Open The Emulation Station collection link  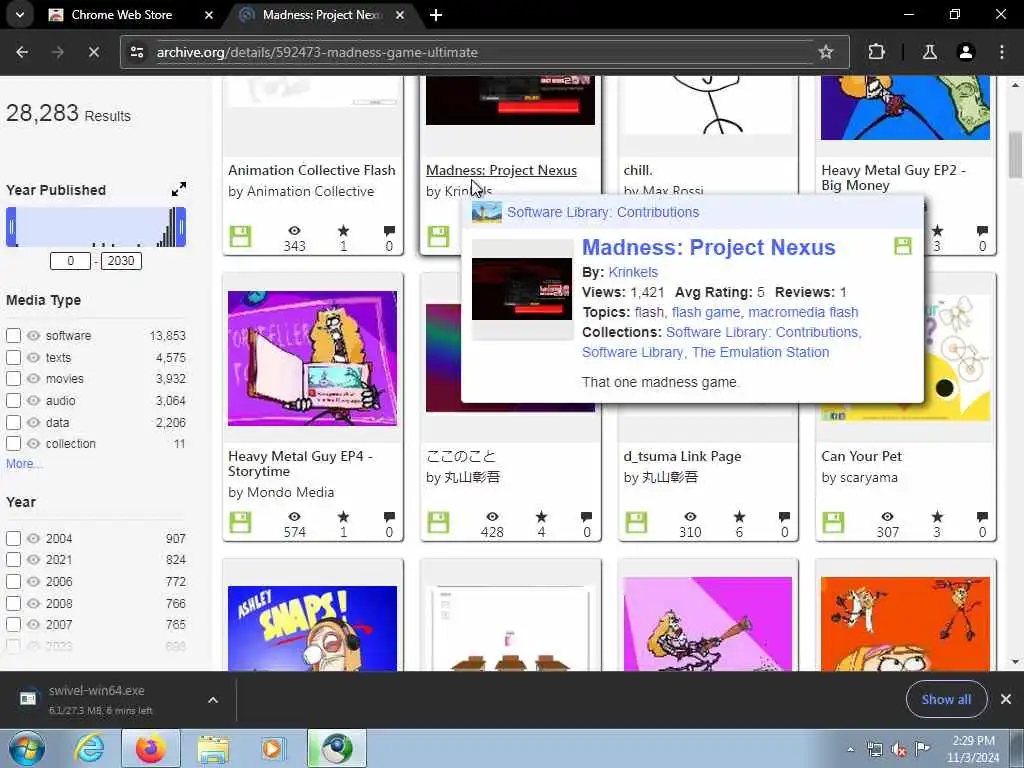click(760, 352)
